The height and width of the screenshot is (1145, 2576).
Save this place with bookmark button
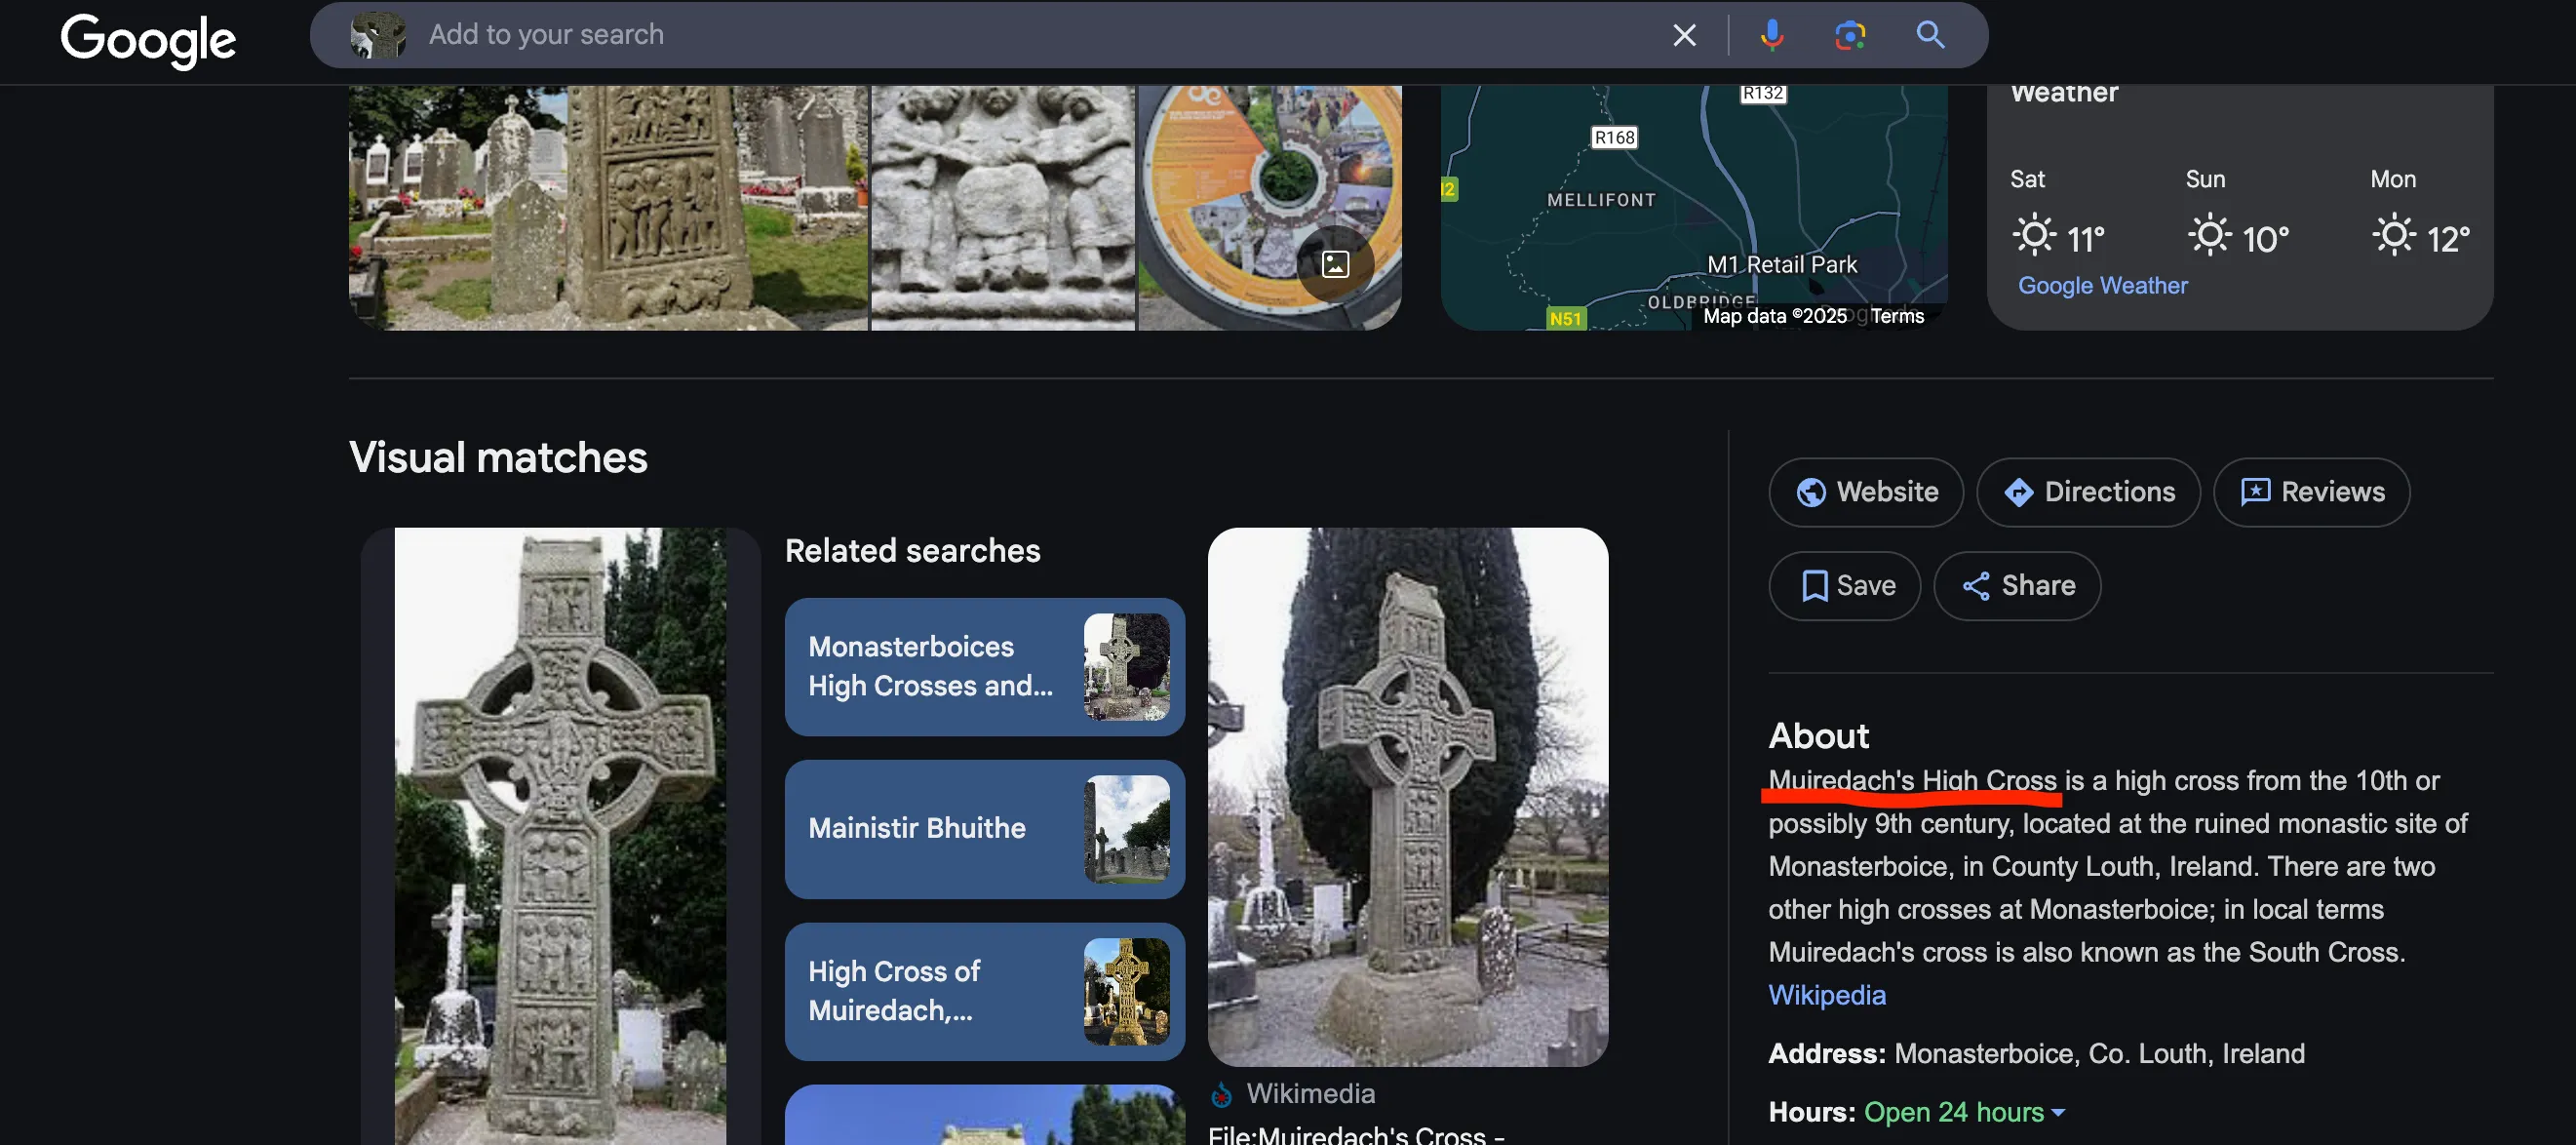click(x=1845, y=586)
